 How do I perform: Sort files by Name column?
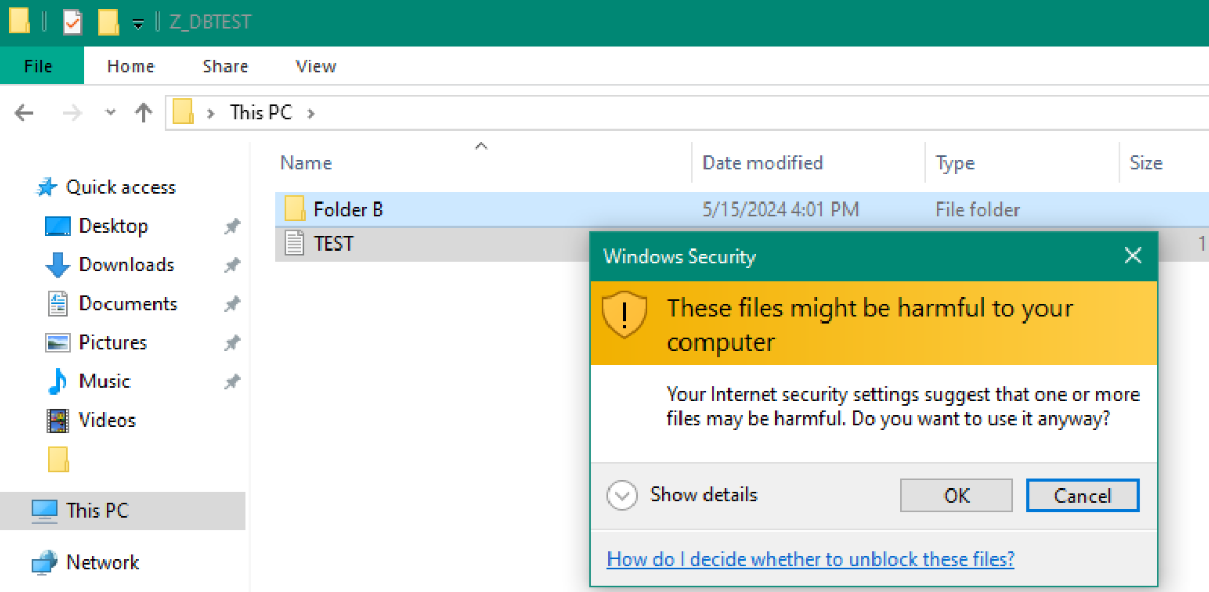point(306,163)
